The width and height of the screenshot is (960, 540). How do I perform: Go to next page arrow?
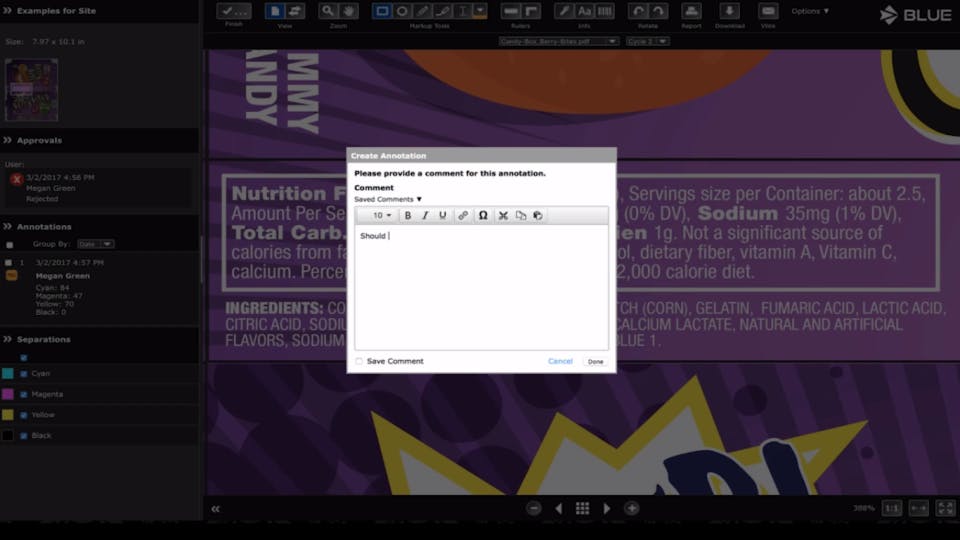coord(607,508)
